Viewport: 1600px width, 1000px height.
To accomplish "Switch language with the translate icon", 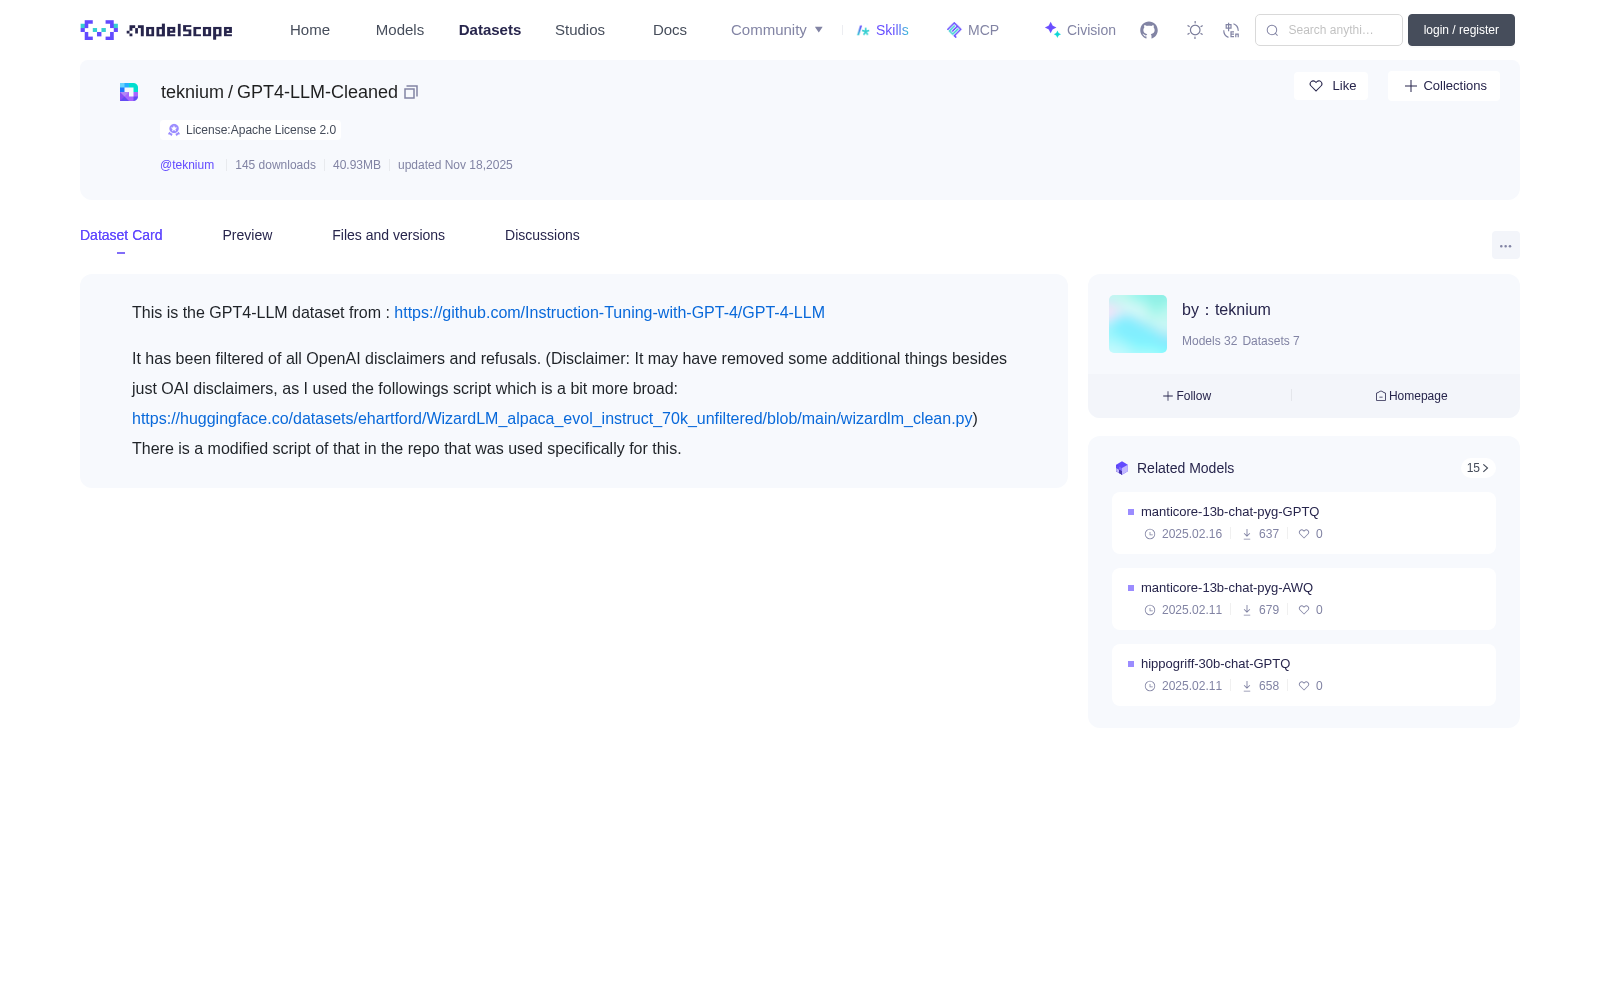I will 1232,30.
